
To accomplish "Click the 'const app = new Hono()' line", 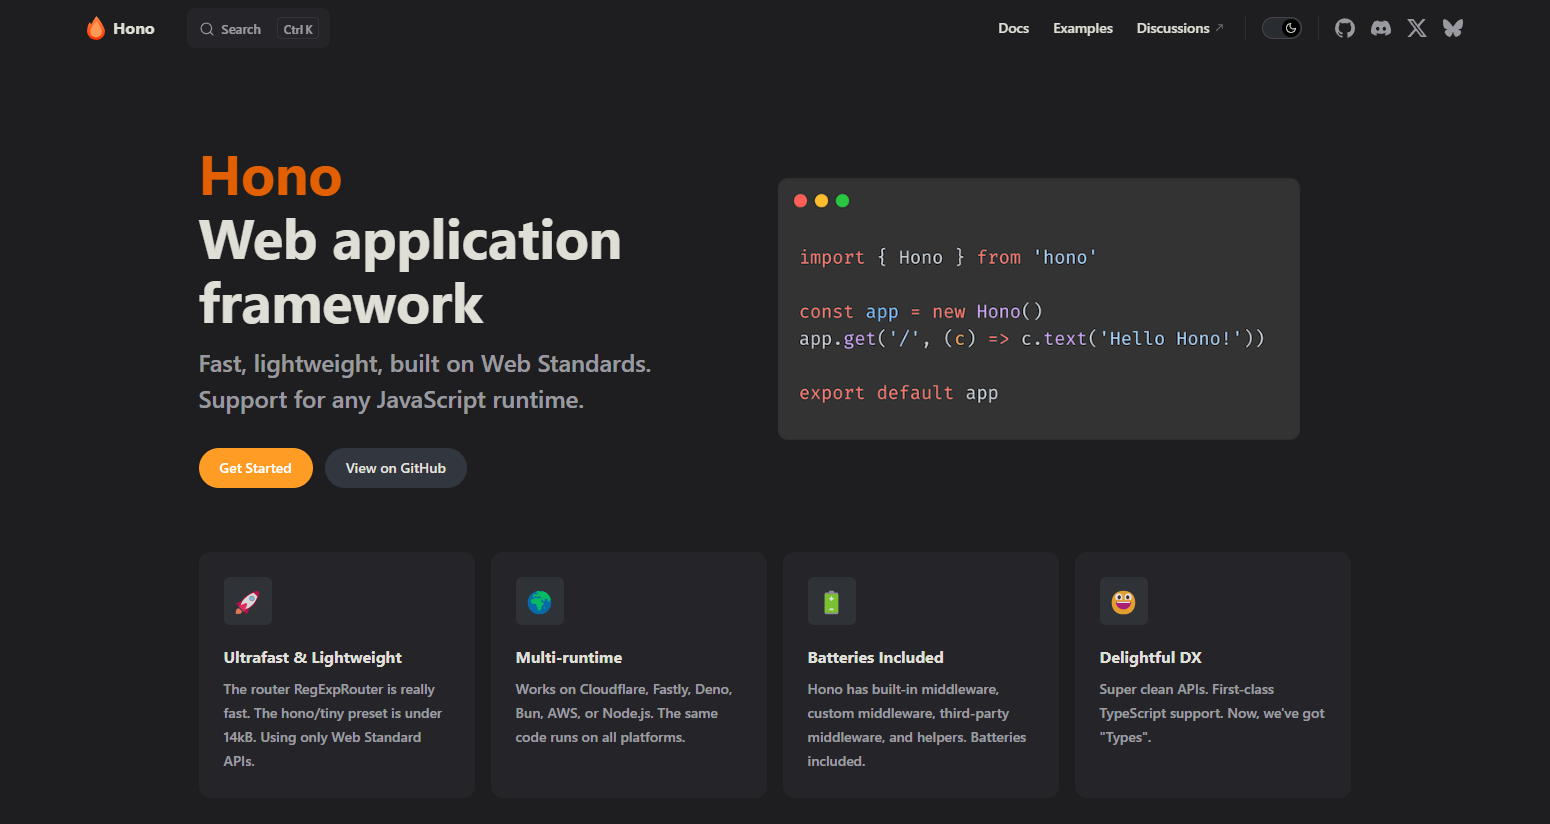I will point(921,312).
